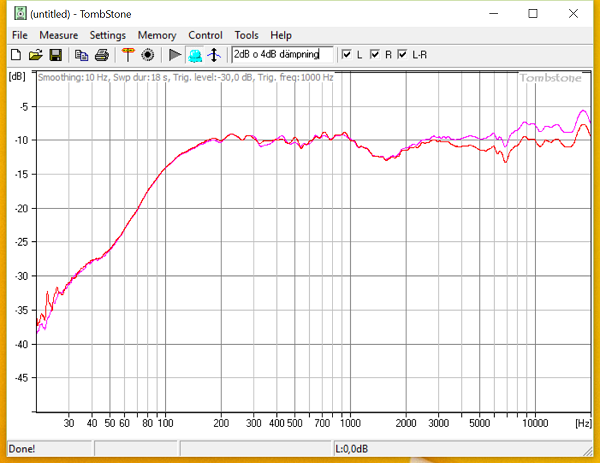Viewport: 600px width, 463px height.
Task: Click the '[dB]' axis unit label
Action: click(17, 76)
